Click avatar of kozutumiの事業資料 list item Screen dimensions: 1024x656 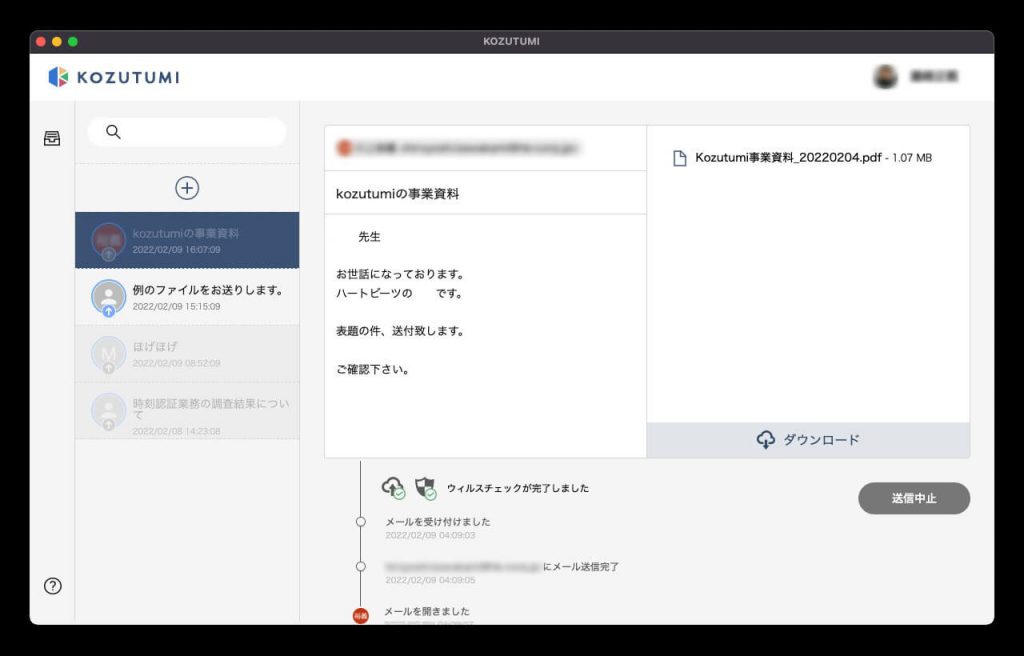click(x=108, y=240)
